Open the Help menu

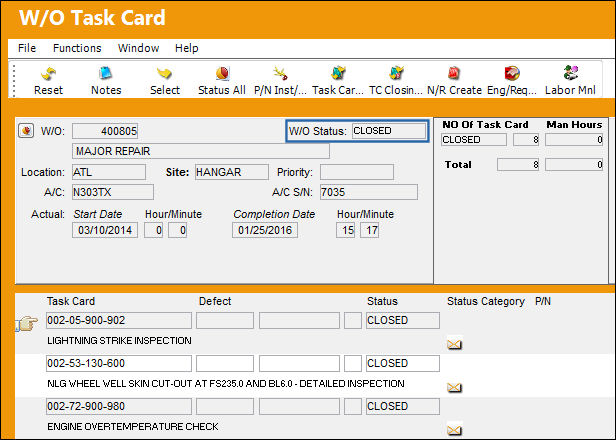click(187, 48)
